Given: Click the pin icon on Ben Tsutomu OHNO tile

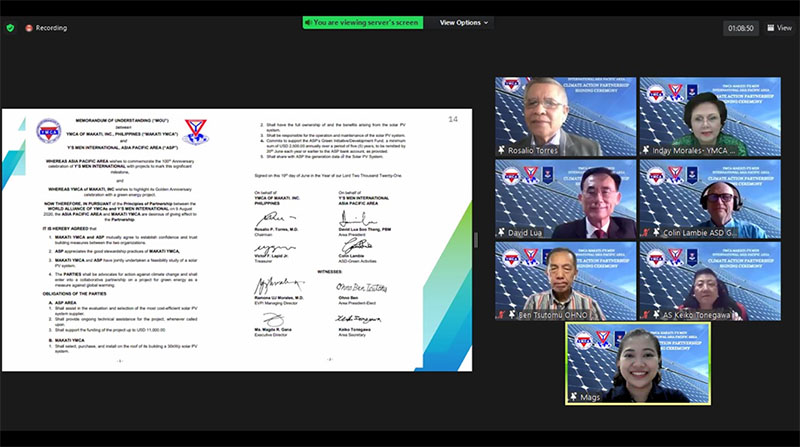Looking at the screenshot, I should click(x=512, y=315).
